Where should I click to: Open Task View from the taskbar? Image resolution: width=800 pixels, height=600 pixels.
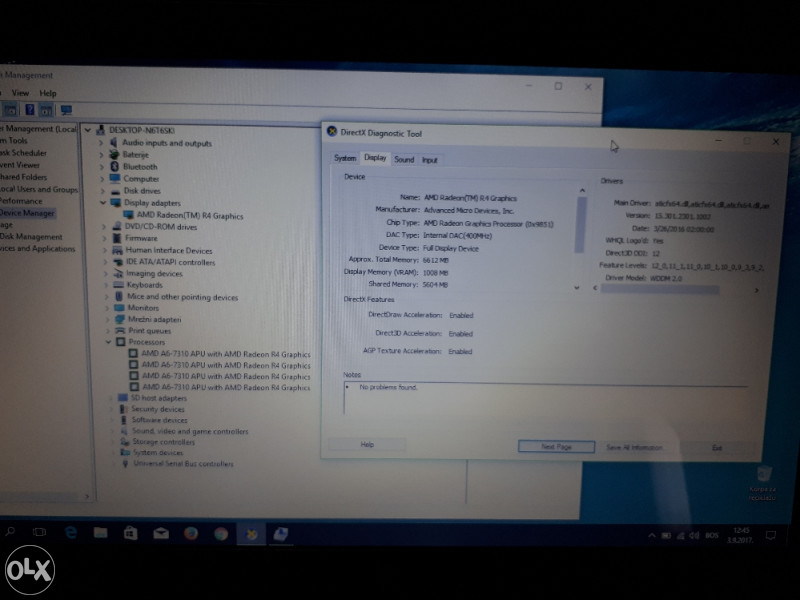(39, 532)
